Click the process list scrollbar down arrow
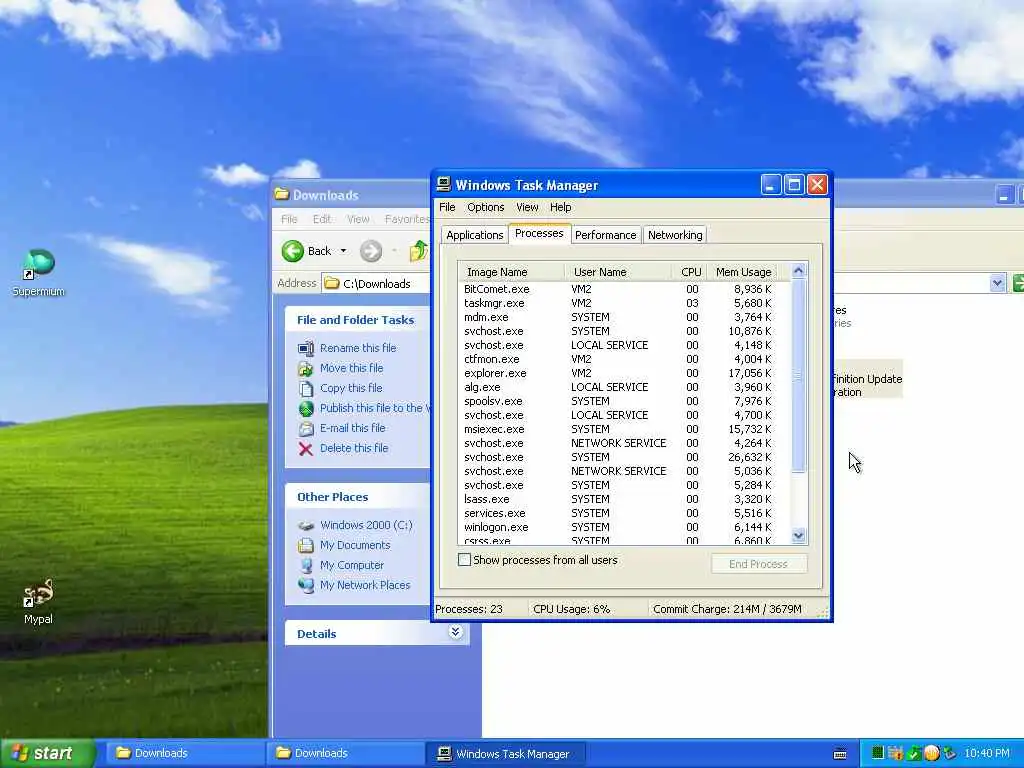Image resolution: width=1024 pixels, height=768 pixels. [798, 536]
